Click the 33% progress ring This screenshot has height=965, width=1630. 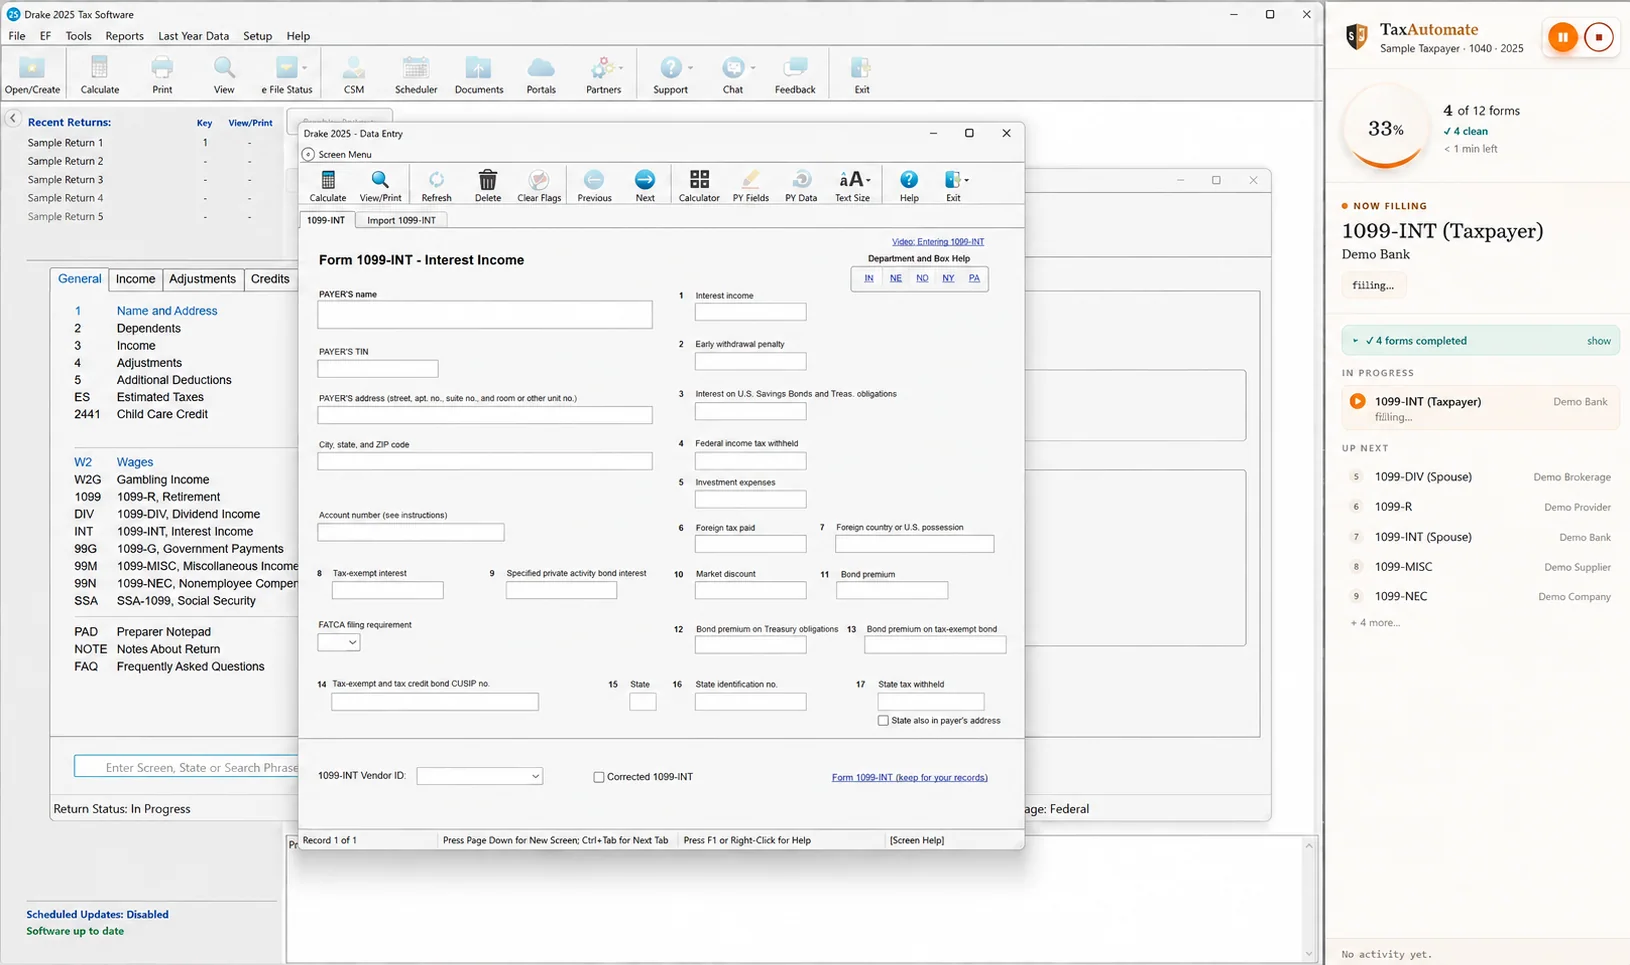(1386, 129)
